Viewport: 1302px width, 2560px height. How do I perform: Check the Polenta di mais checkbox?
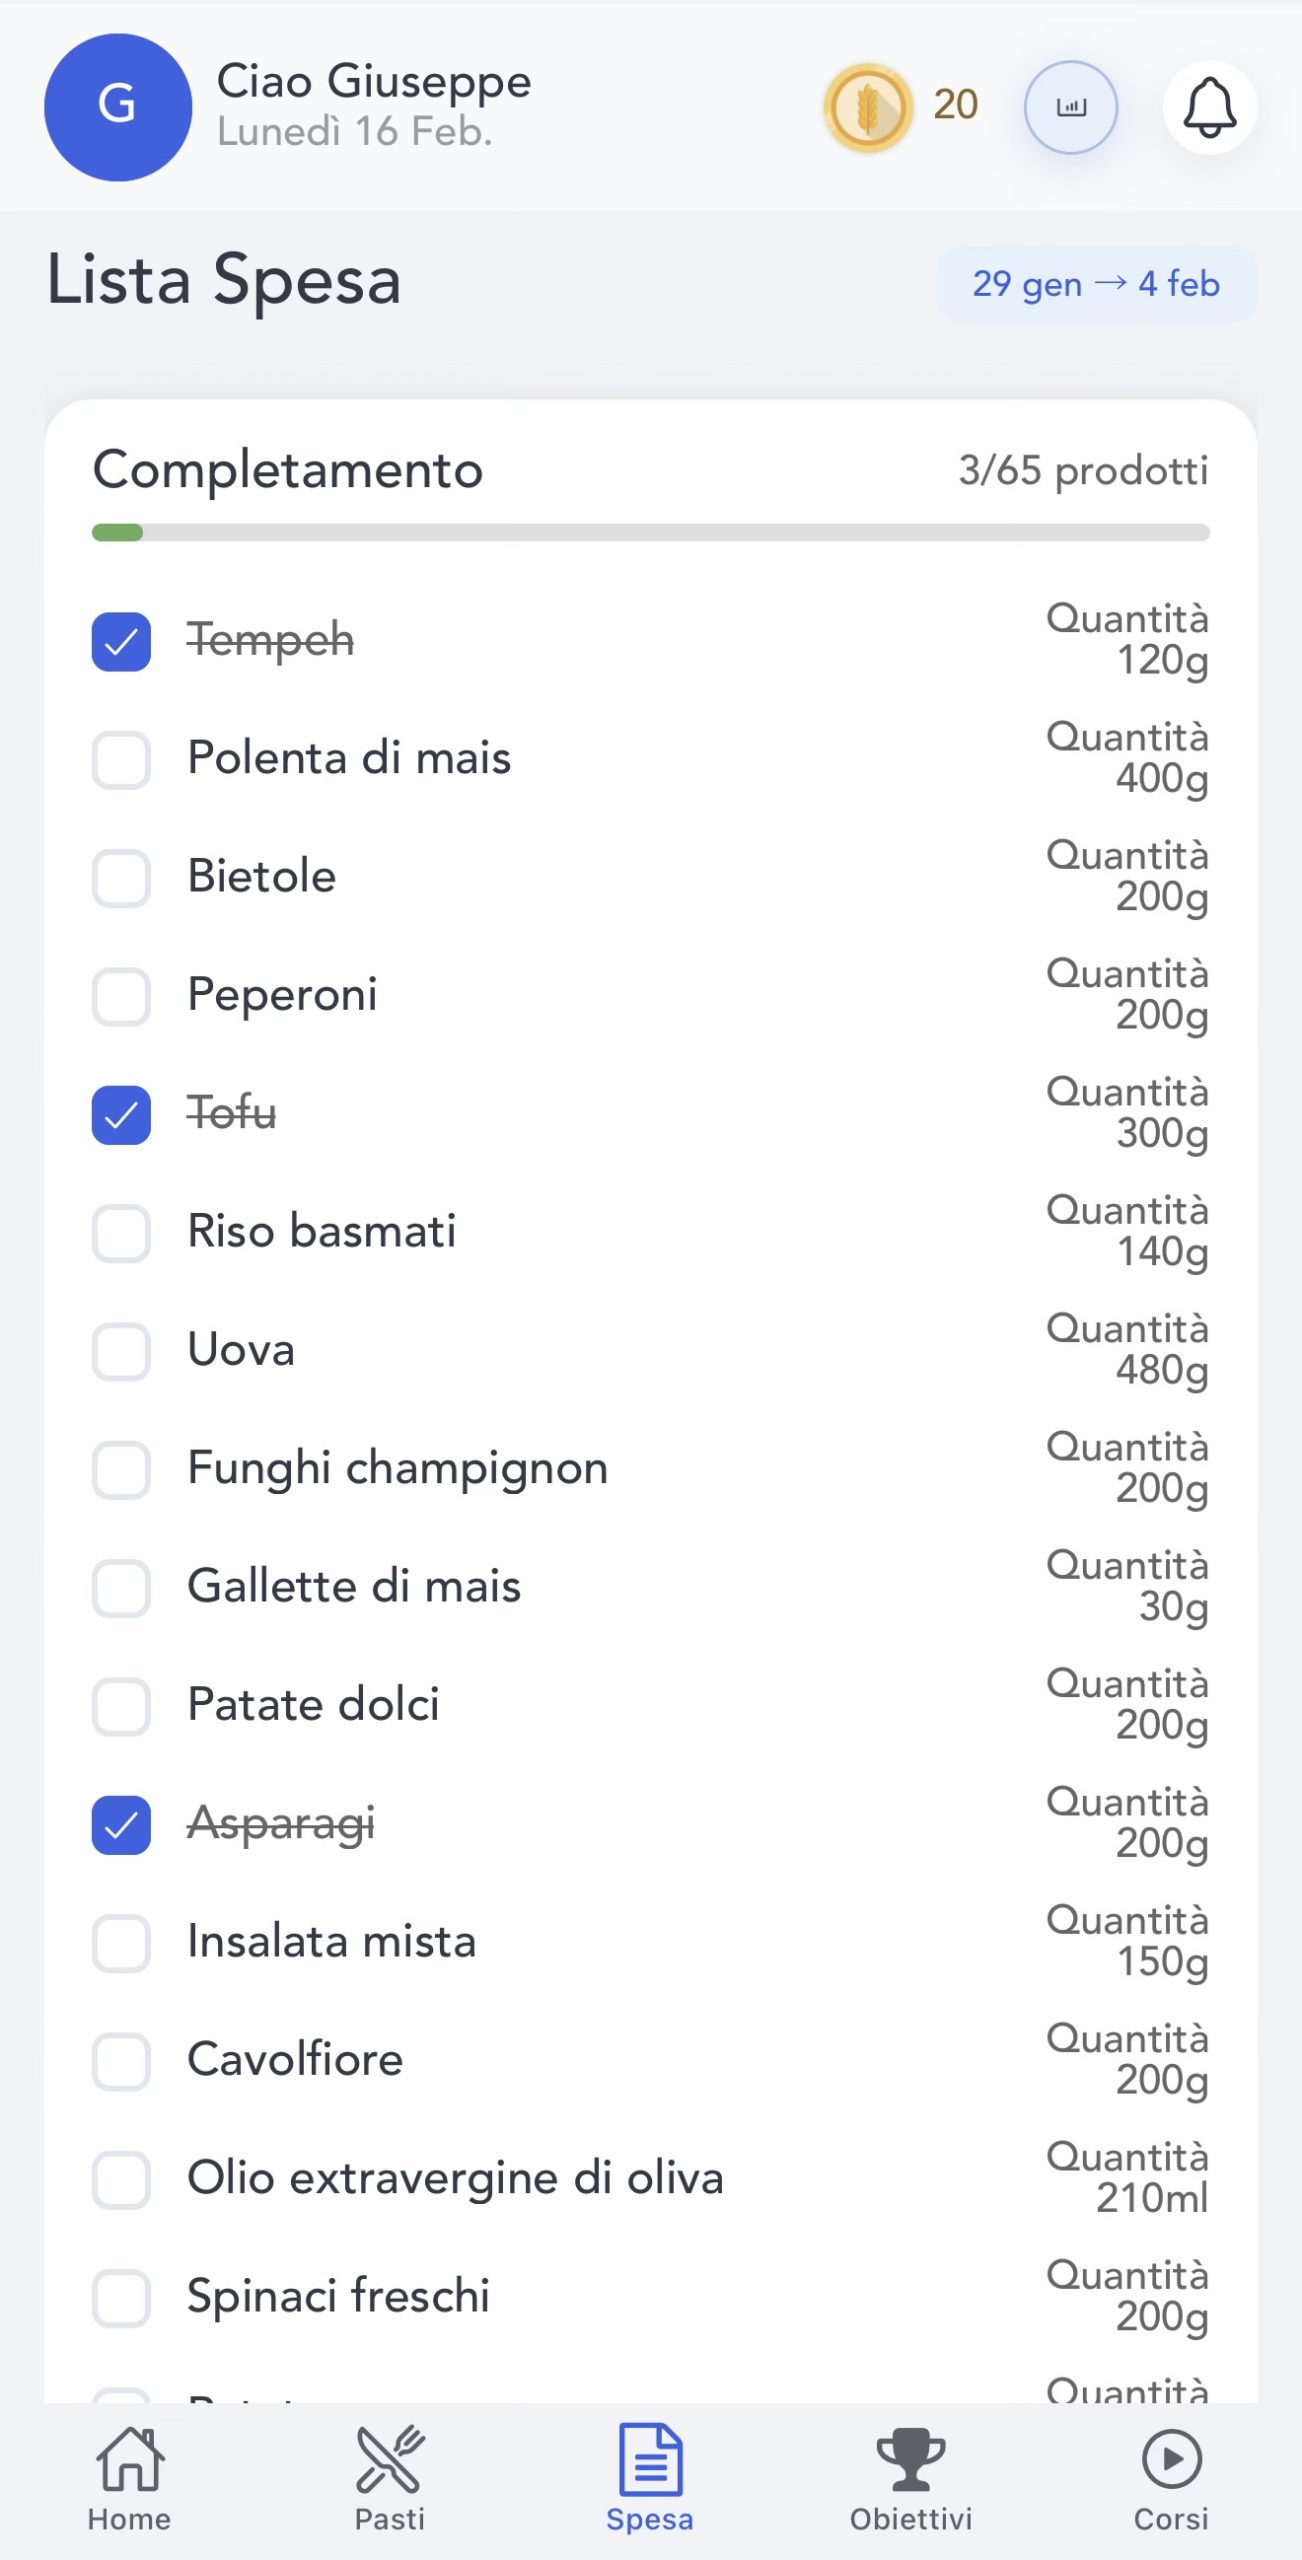122,759
